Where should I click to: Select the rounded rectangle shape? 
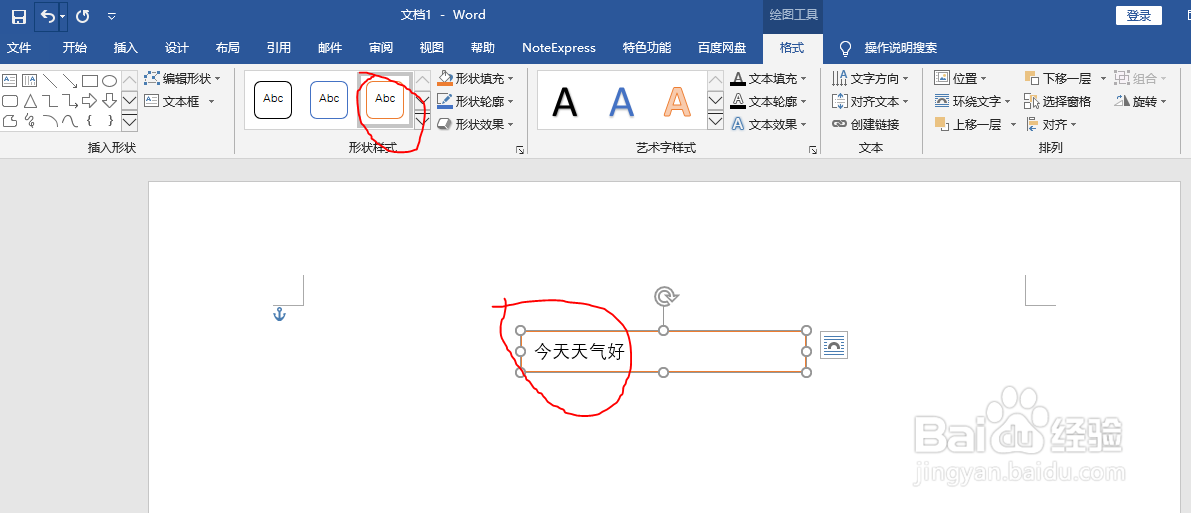coord(10,100)
